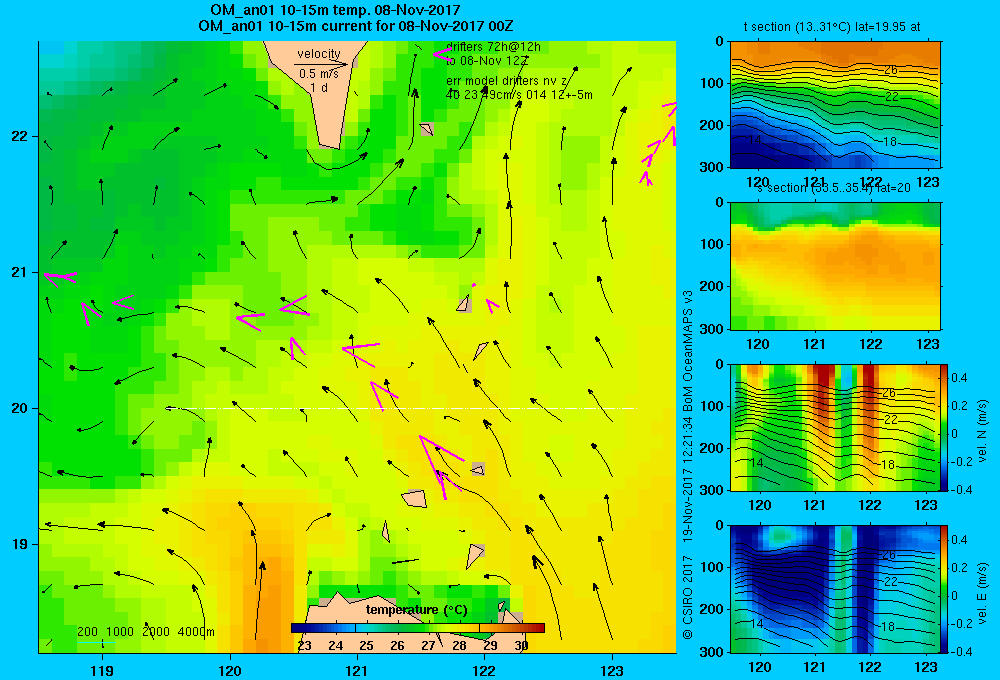Click the 'drifters 72h@12h' annotation
The height and width of the screenshot is (680, 1000).
(493, 47)
